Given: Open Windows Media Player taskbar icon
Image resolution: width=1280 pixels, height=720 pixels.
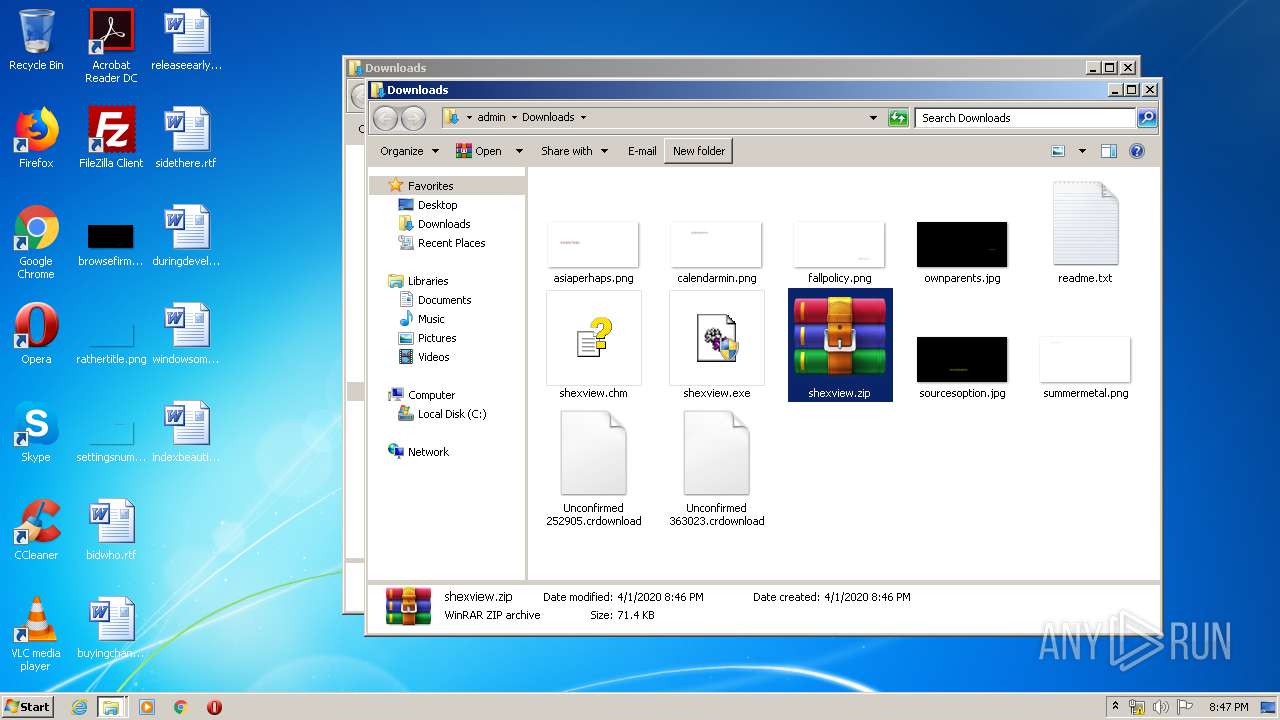Looking at the screenshot, I should pos(147,707).
